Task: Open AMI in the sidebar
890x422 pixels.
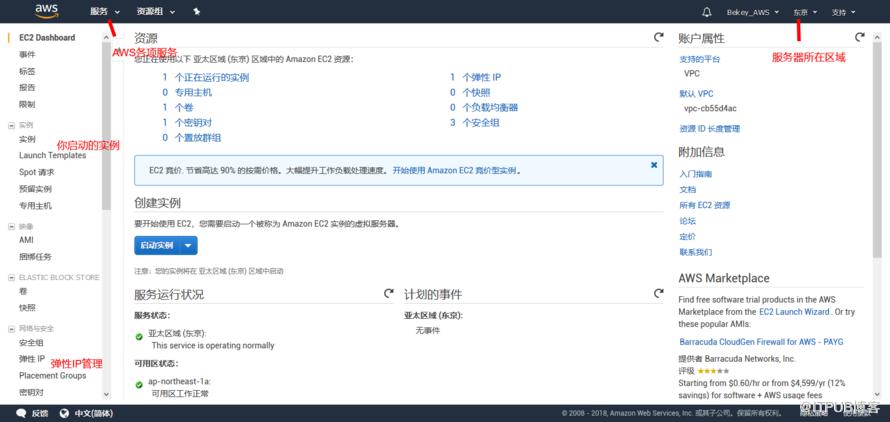Action: pos(26,240)
